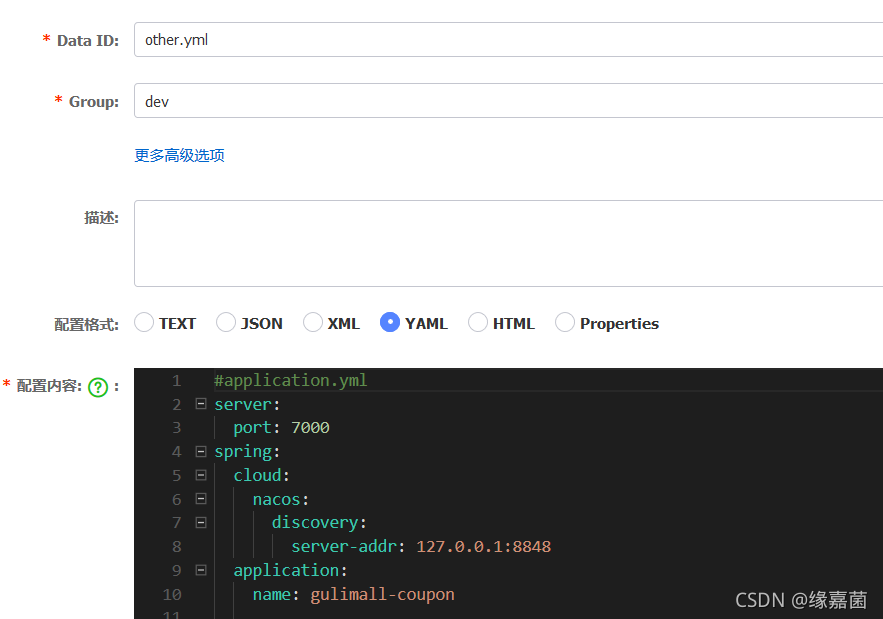Click the #application.yml comment line

pyautogui.click(x=291, y=381)
